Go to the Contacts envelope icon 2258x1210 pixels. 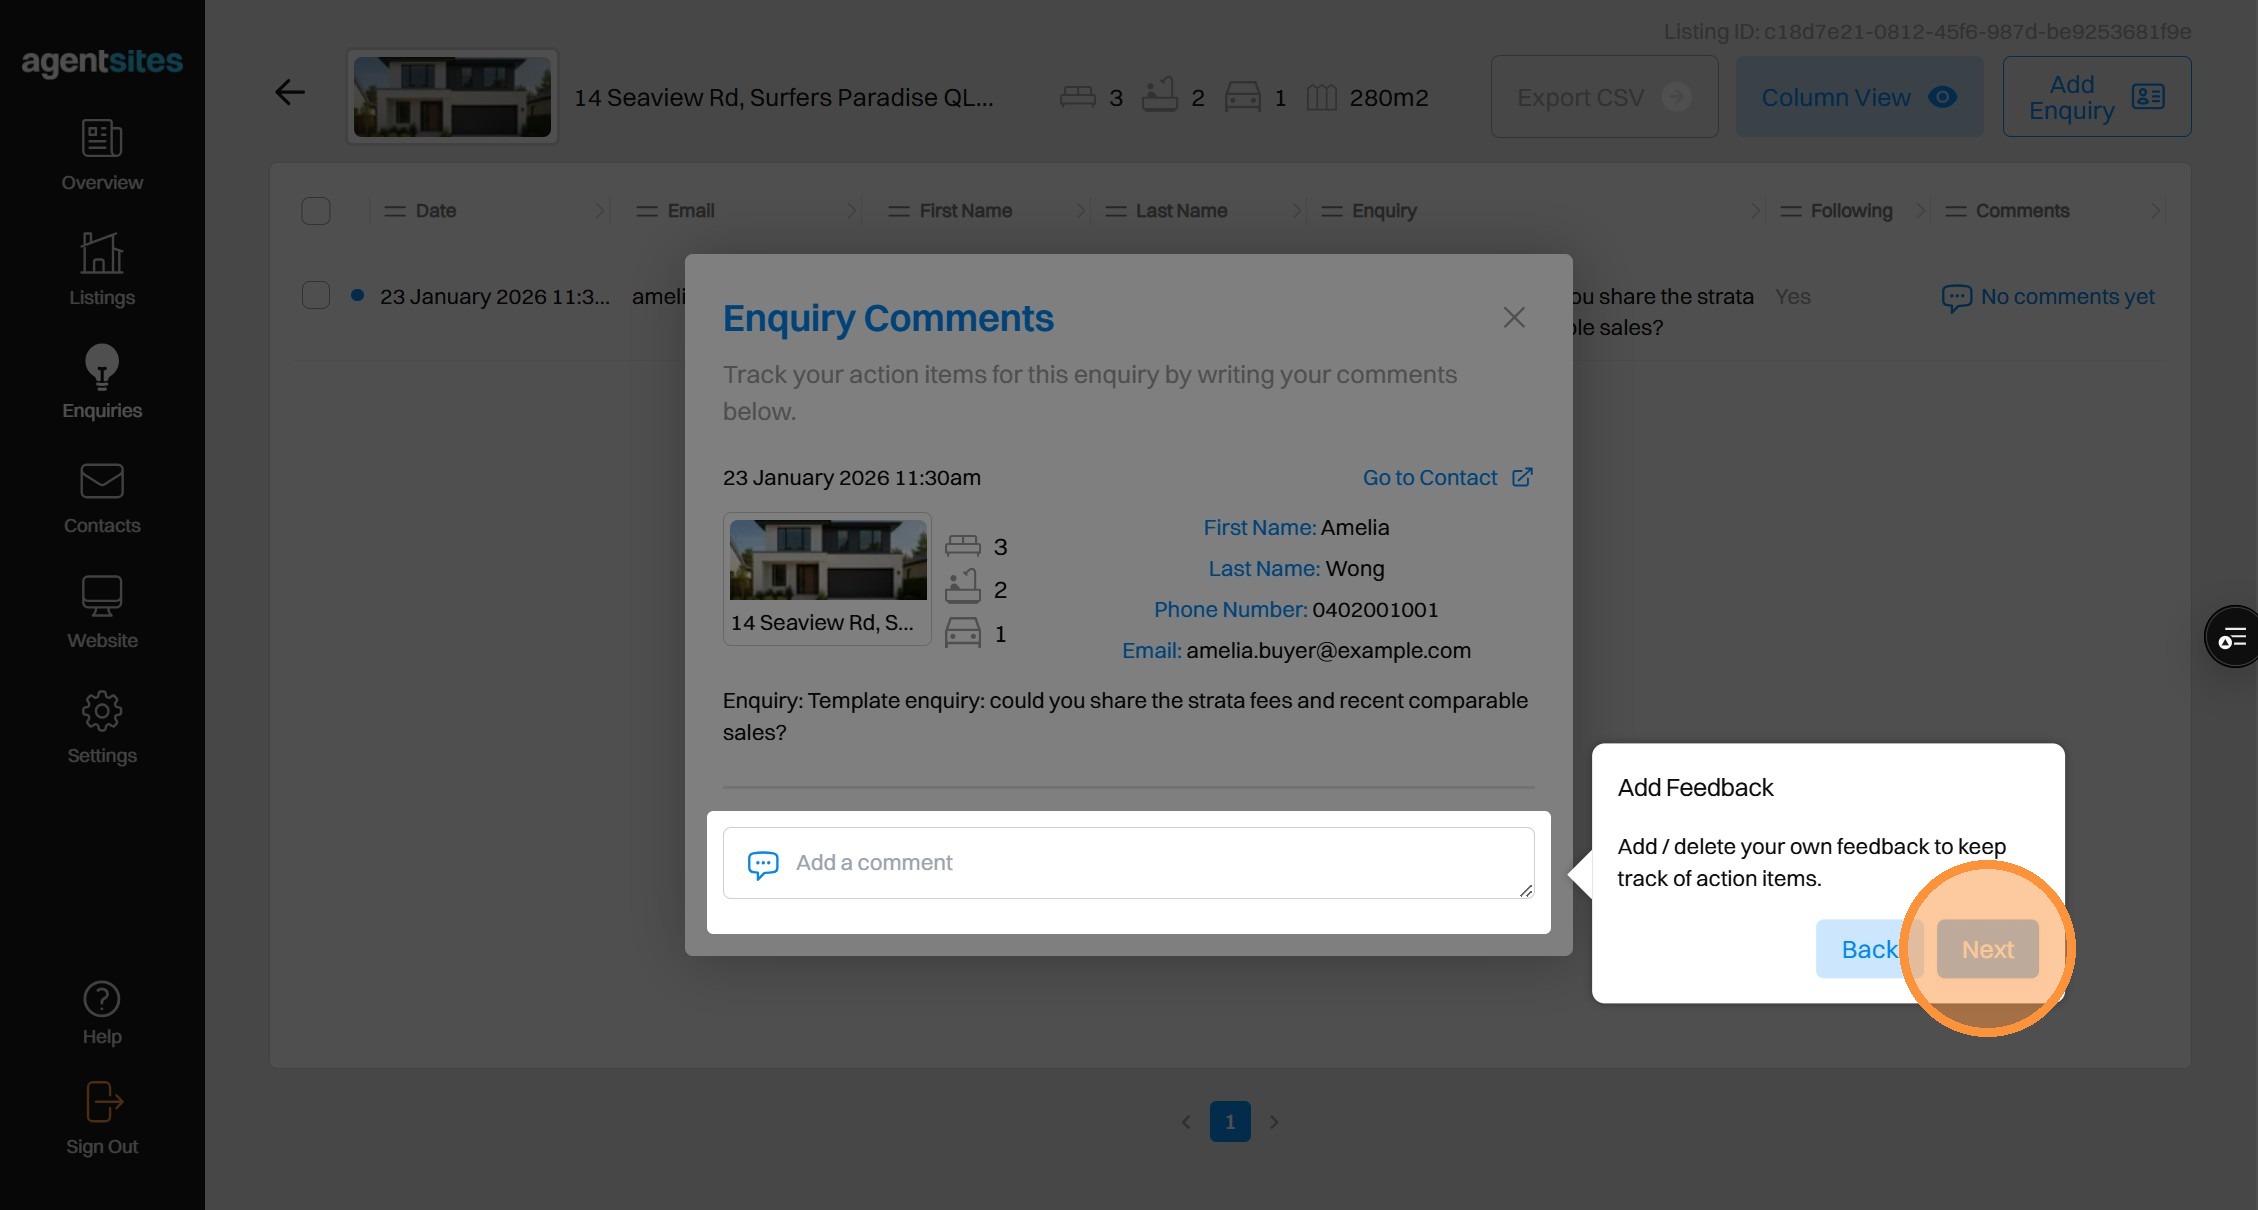tap(102, 482)
